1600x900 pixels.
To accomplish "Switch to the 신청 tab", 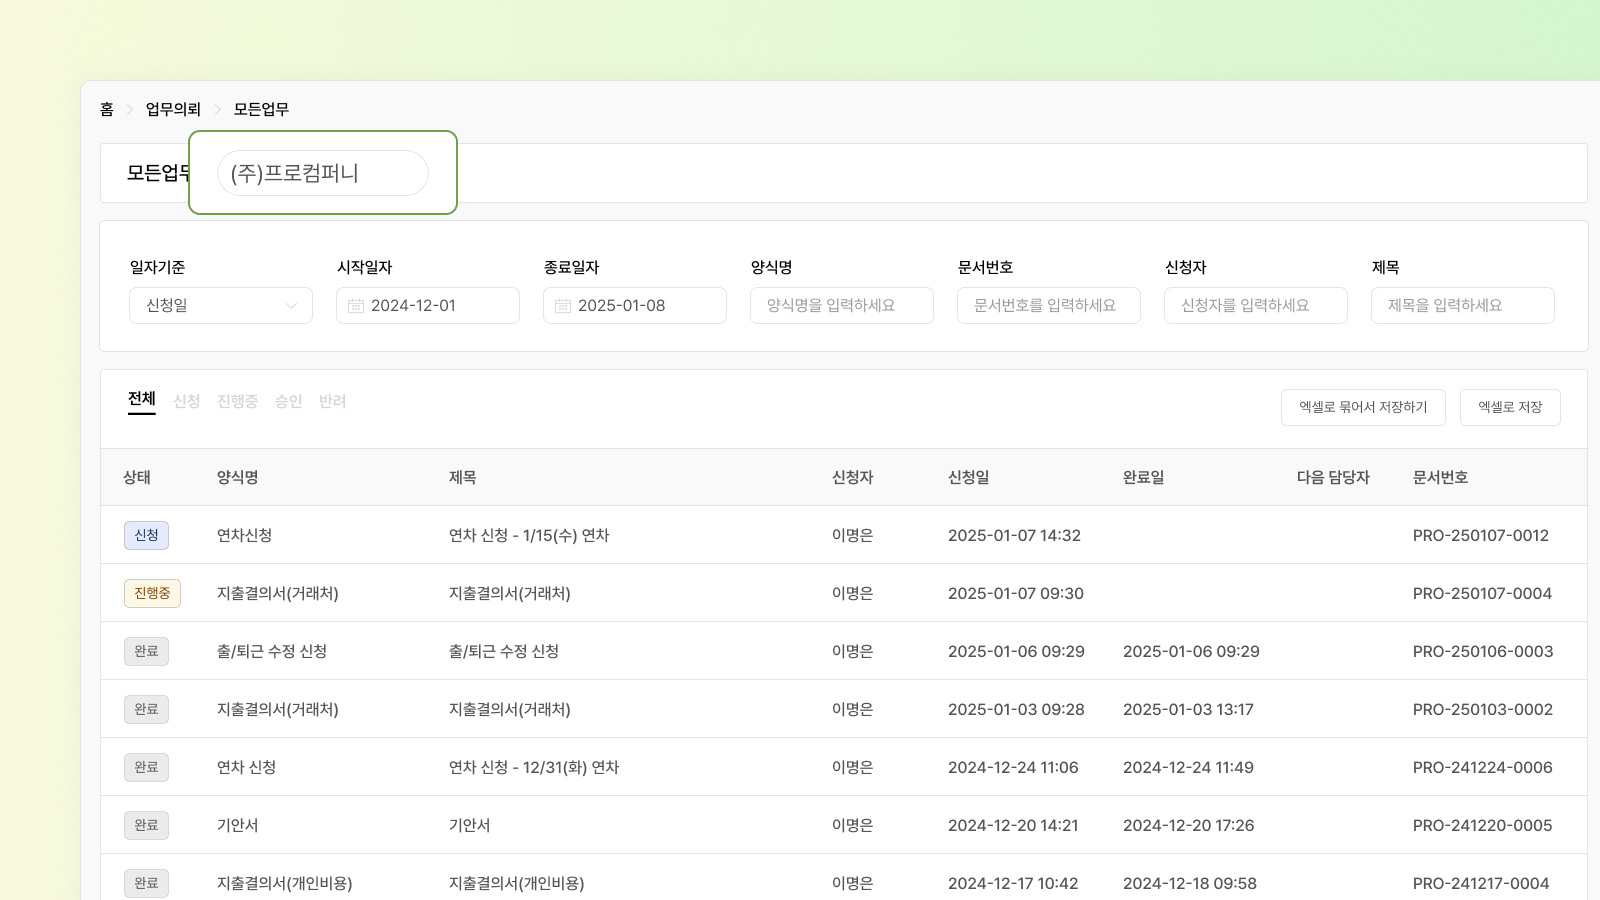I will tap(187, 401).
